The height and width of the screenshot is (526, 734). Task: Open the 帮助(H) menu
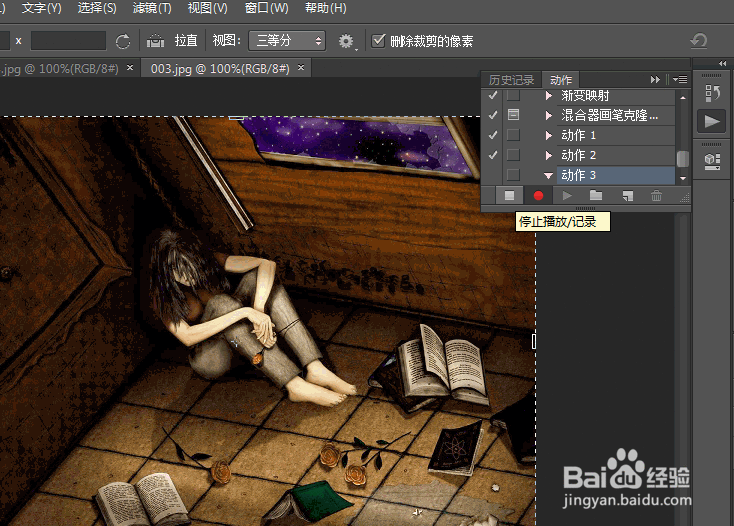326,8
